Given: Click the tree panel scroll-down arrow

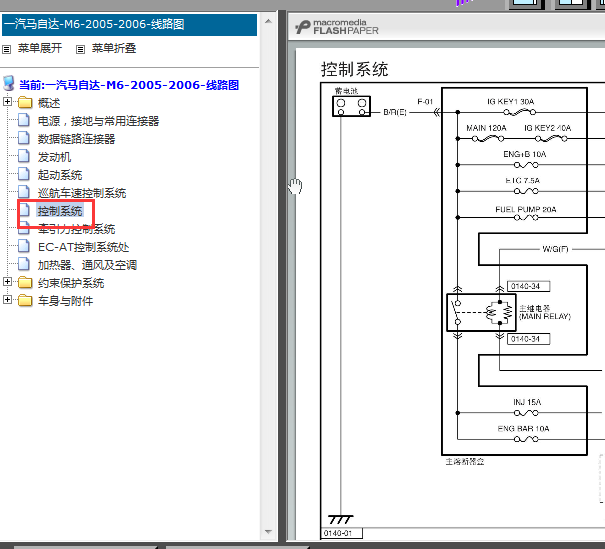Looking at the screenshot, I should click(269, 533).
